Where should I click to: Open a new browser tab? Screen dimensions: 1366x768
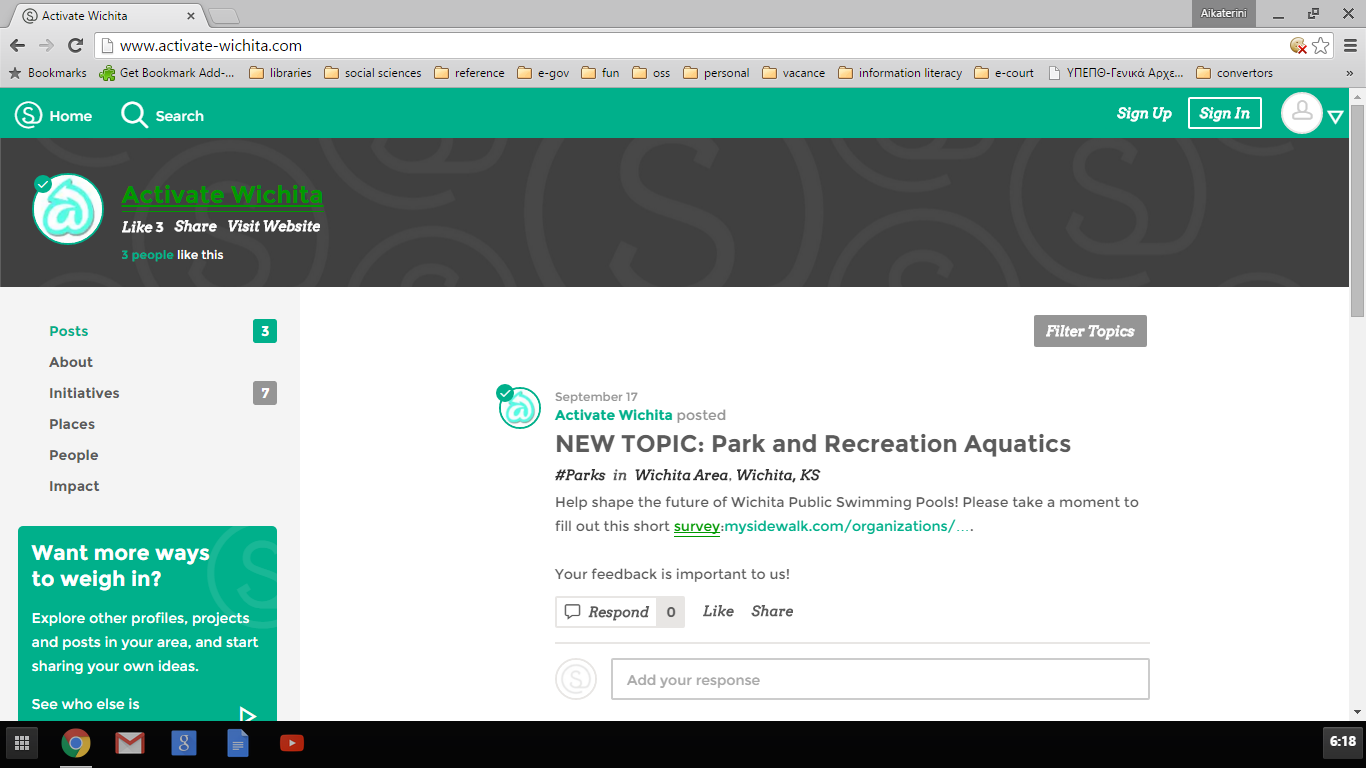point(224,16)
